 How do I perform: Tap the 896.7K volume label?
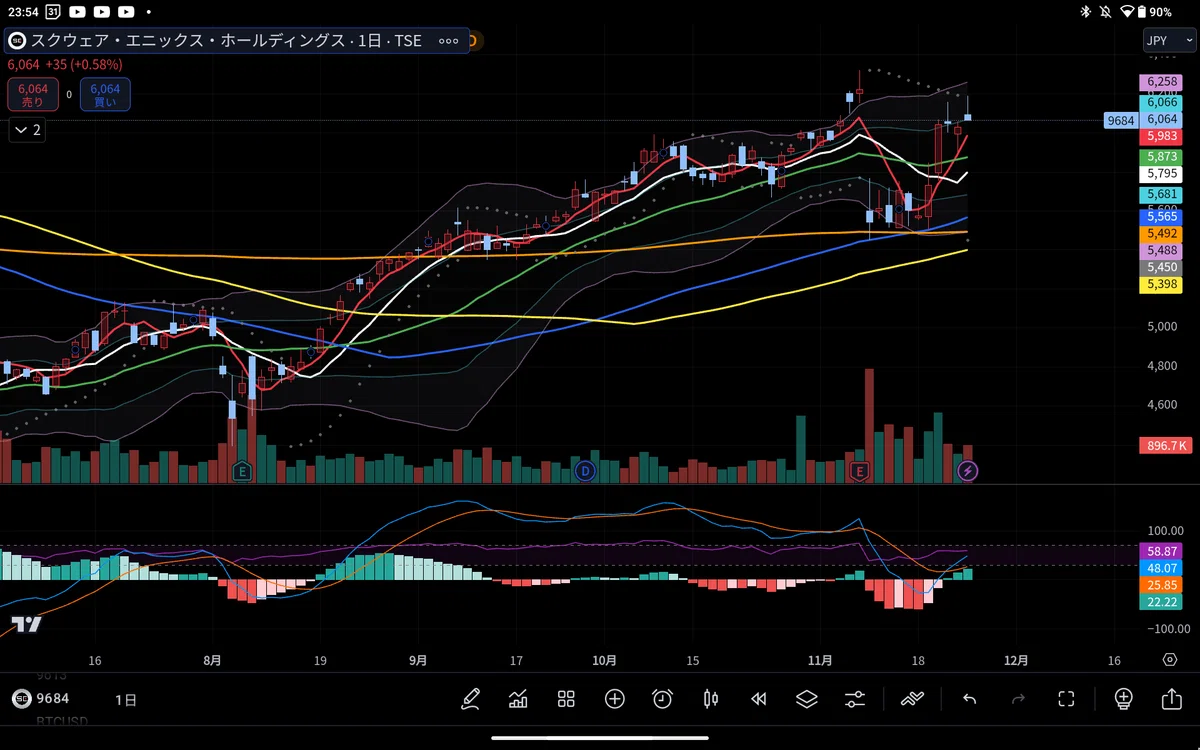(1165, 446)
